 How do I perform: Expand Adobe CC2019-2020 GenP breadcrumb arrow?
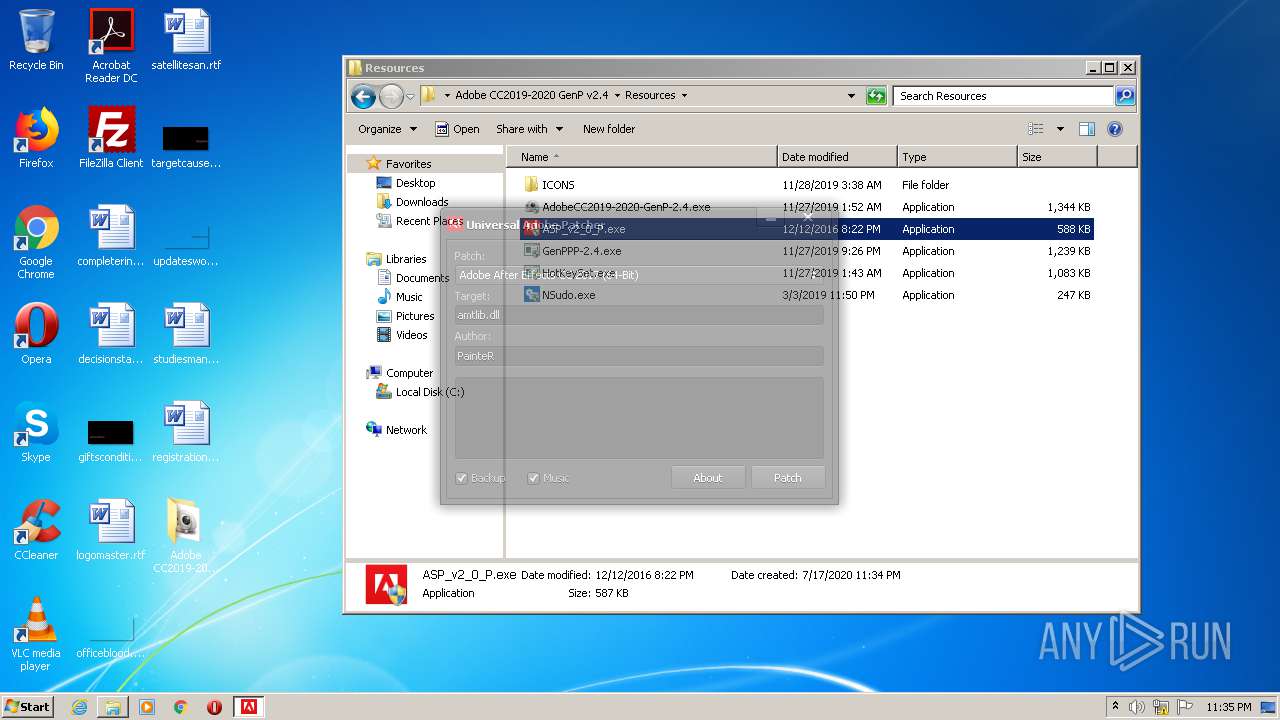point(617,96)
